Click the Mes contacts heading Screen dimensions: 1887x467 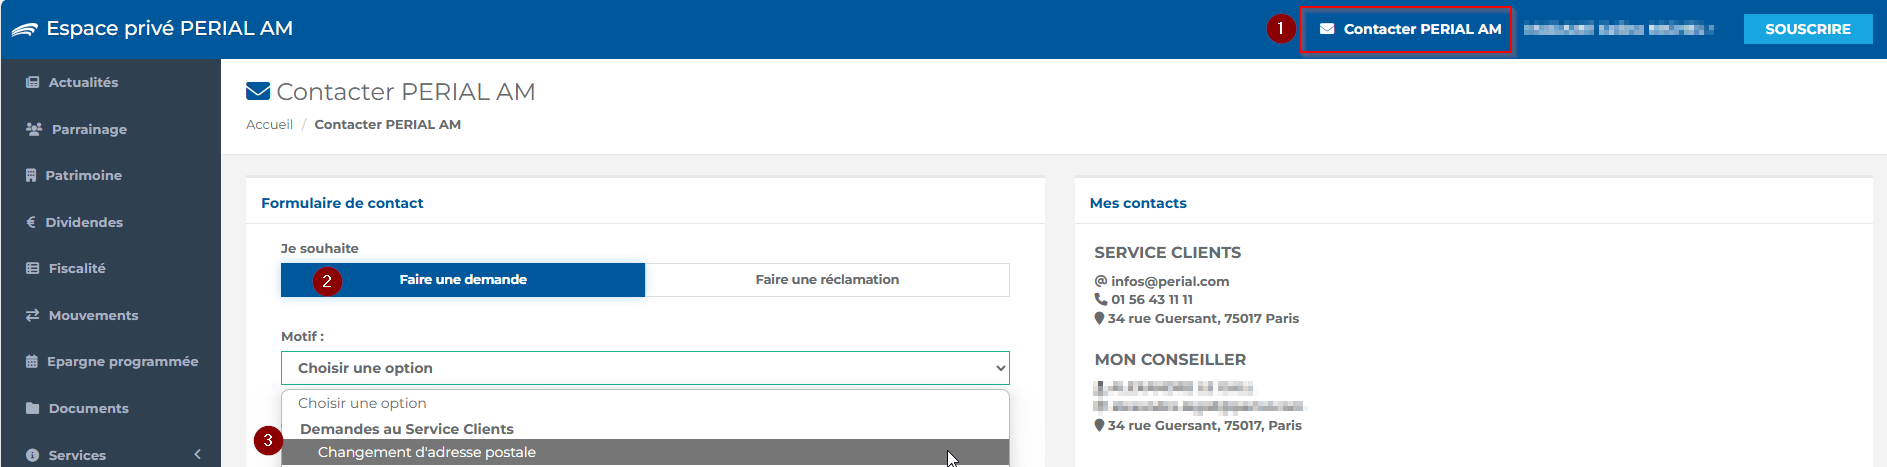[x=1138, y=203]
